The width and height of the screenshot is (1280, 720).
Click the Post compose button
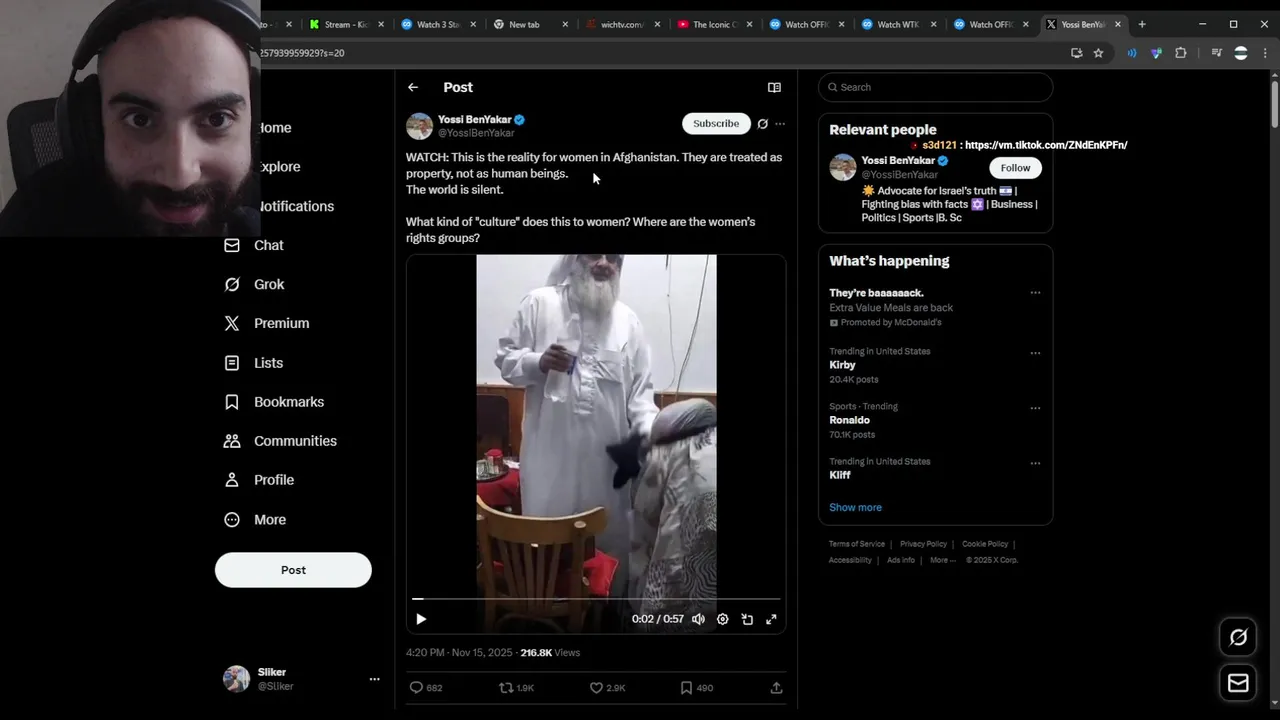click(293, 570)
